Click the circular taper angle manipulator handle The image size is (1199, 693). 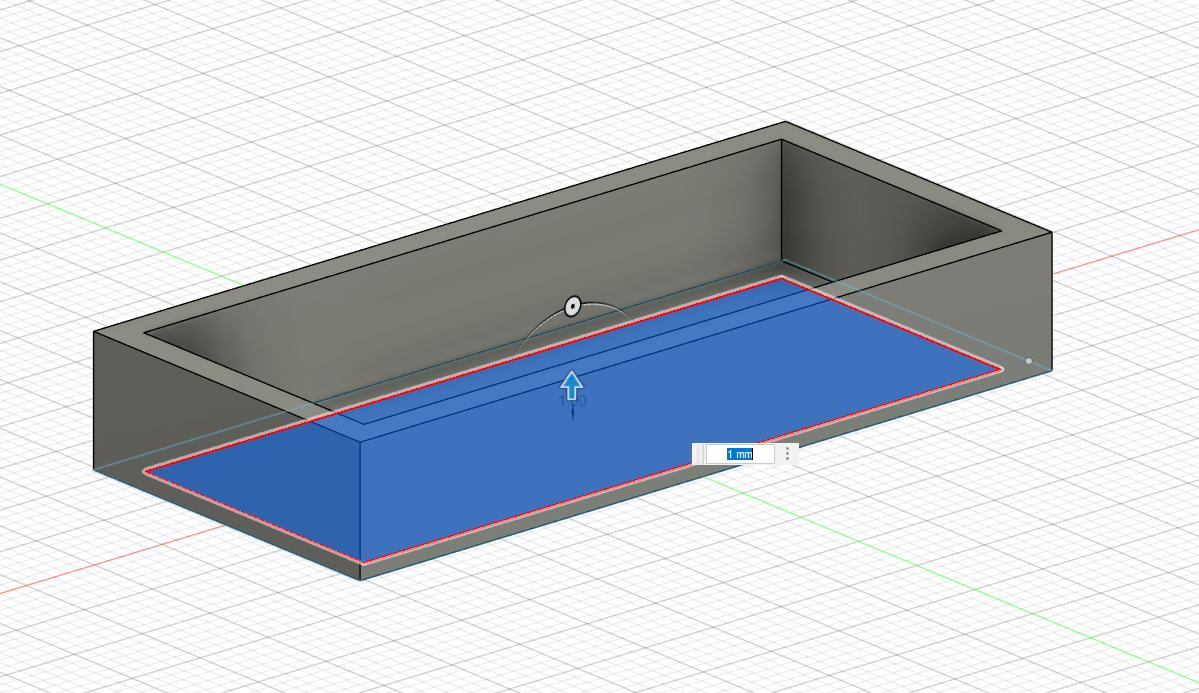point(573,307)
